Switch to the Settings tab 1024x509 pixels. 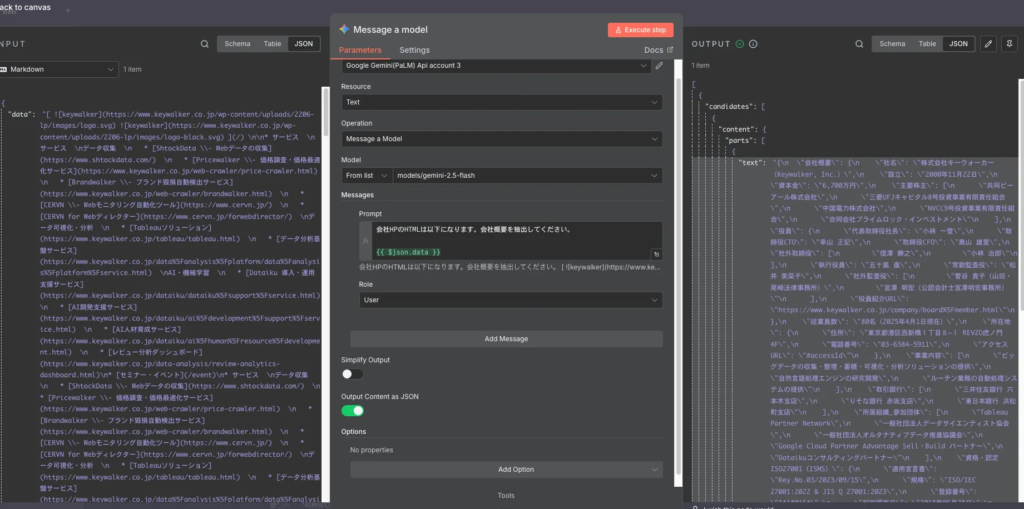pos(414,50)
